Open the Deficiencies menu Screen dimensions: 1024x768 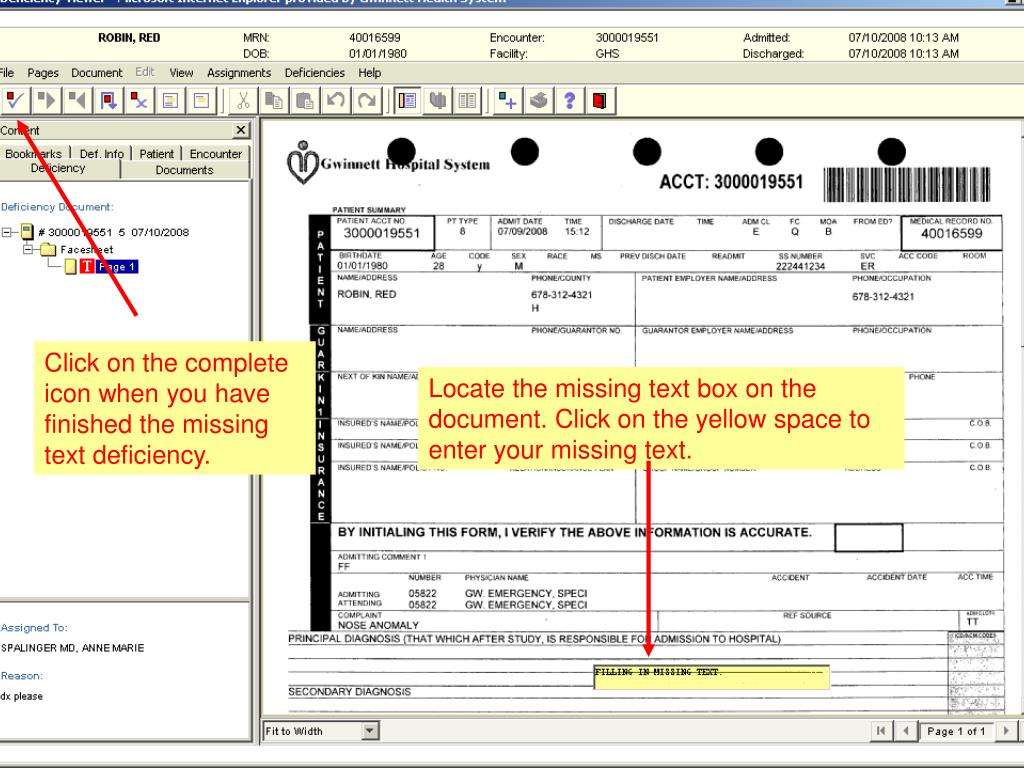(x=315, y=72)
